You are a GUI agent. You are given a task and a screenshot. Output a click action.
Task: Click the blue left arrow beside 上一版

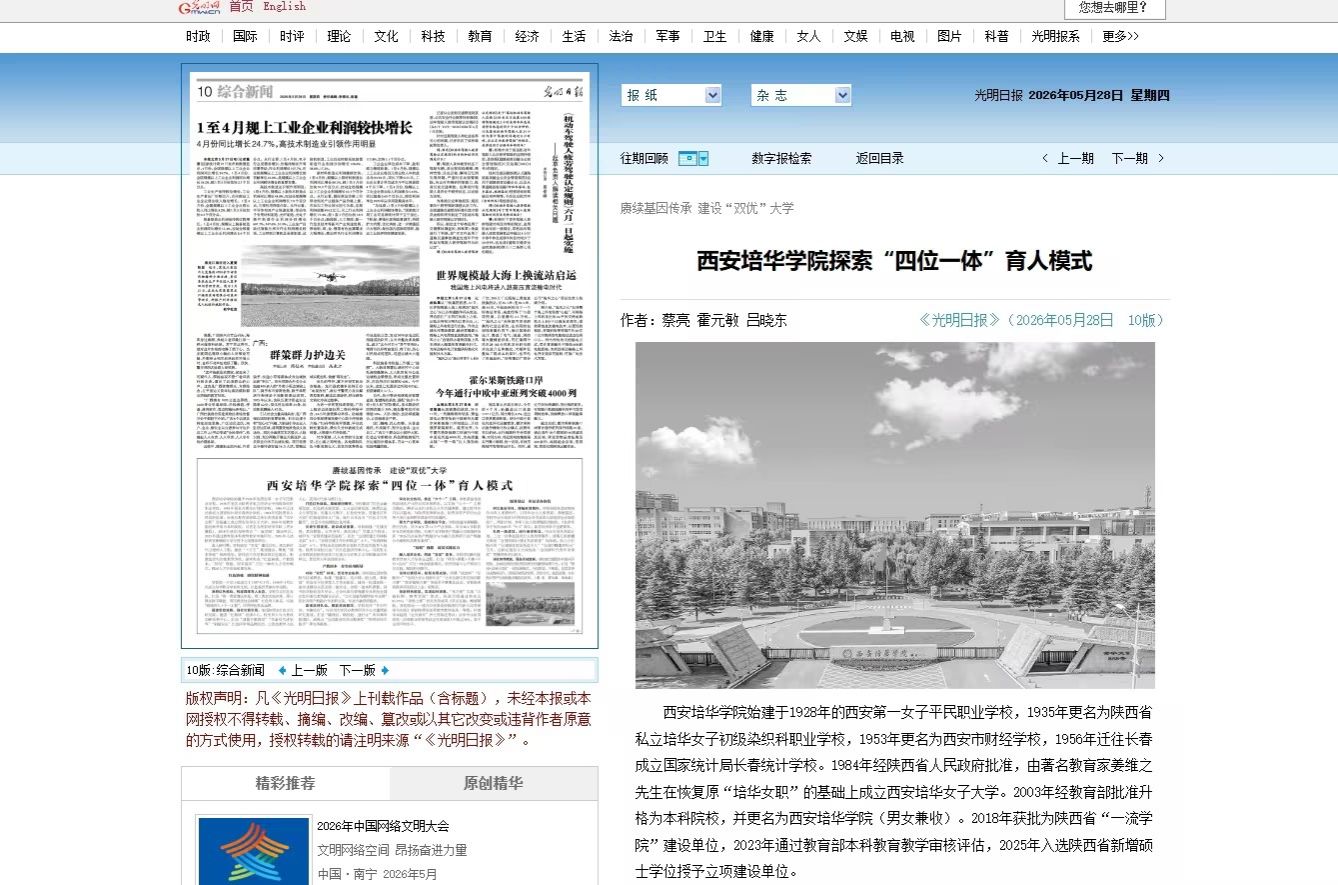[282, 670]
